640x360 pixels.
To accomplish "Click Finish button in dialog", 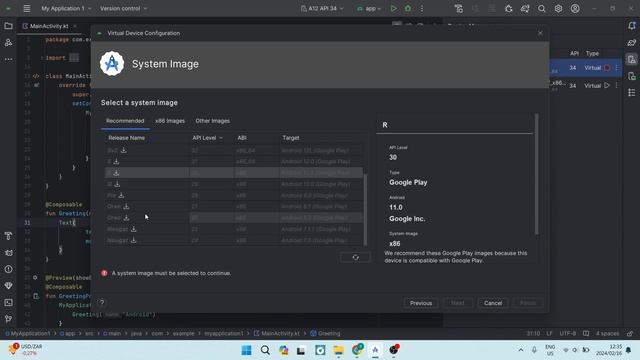I will (x=528, y=303).
